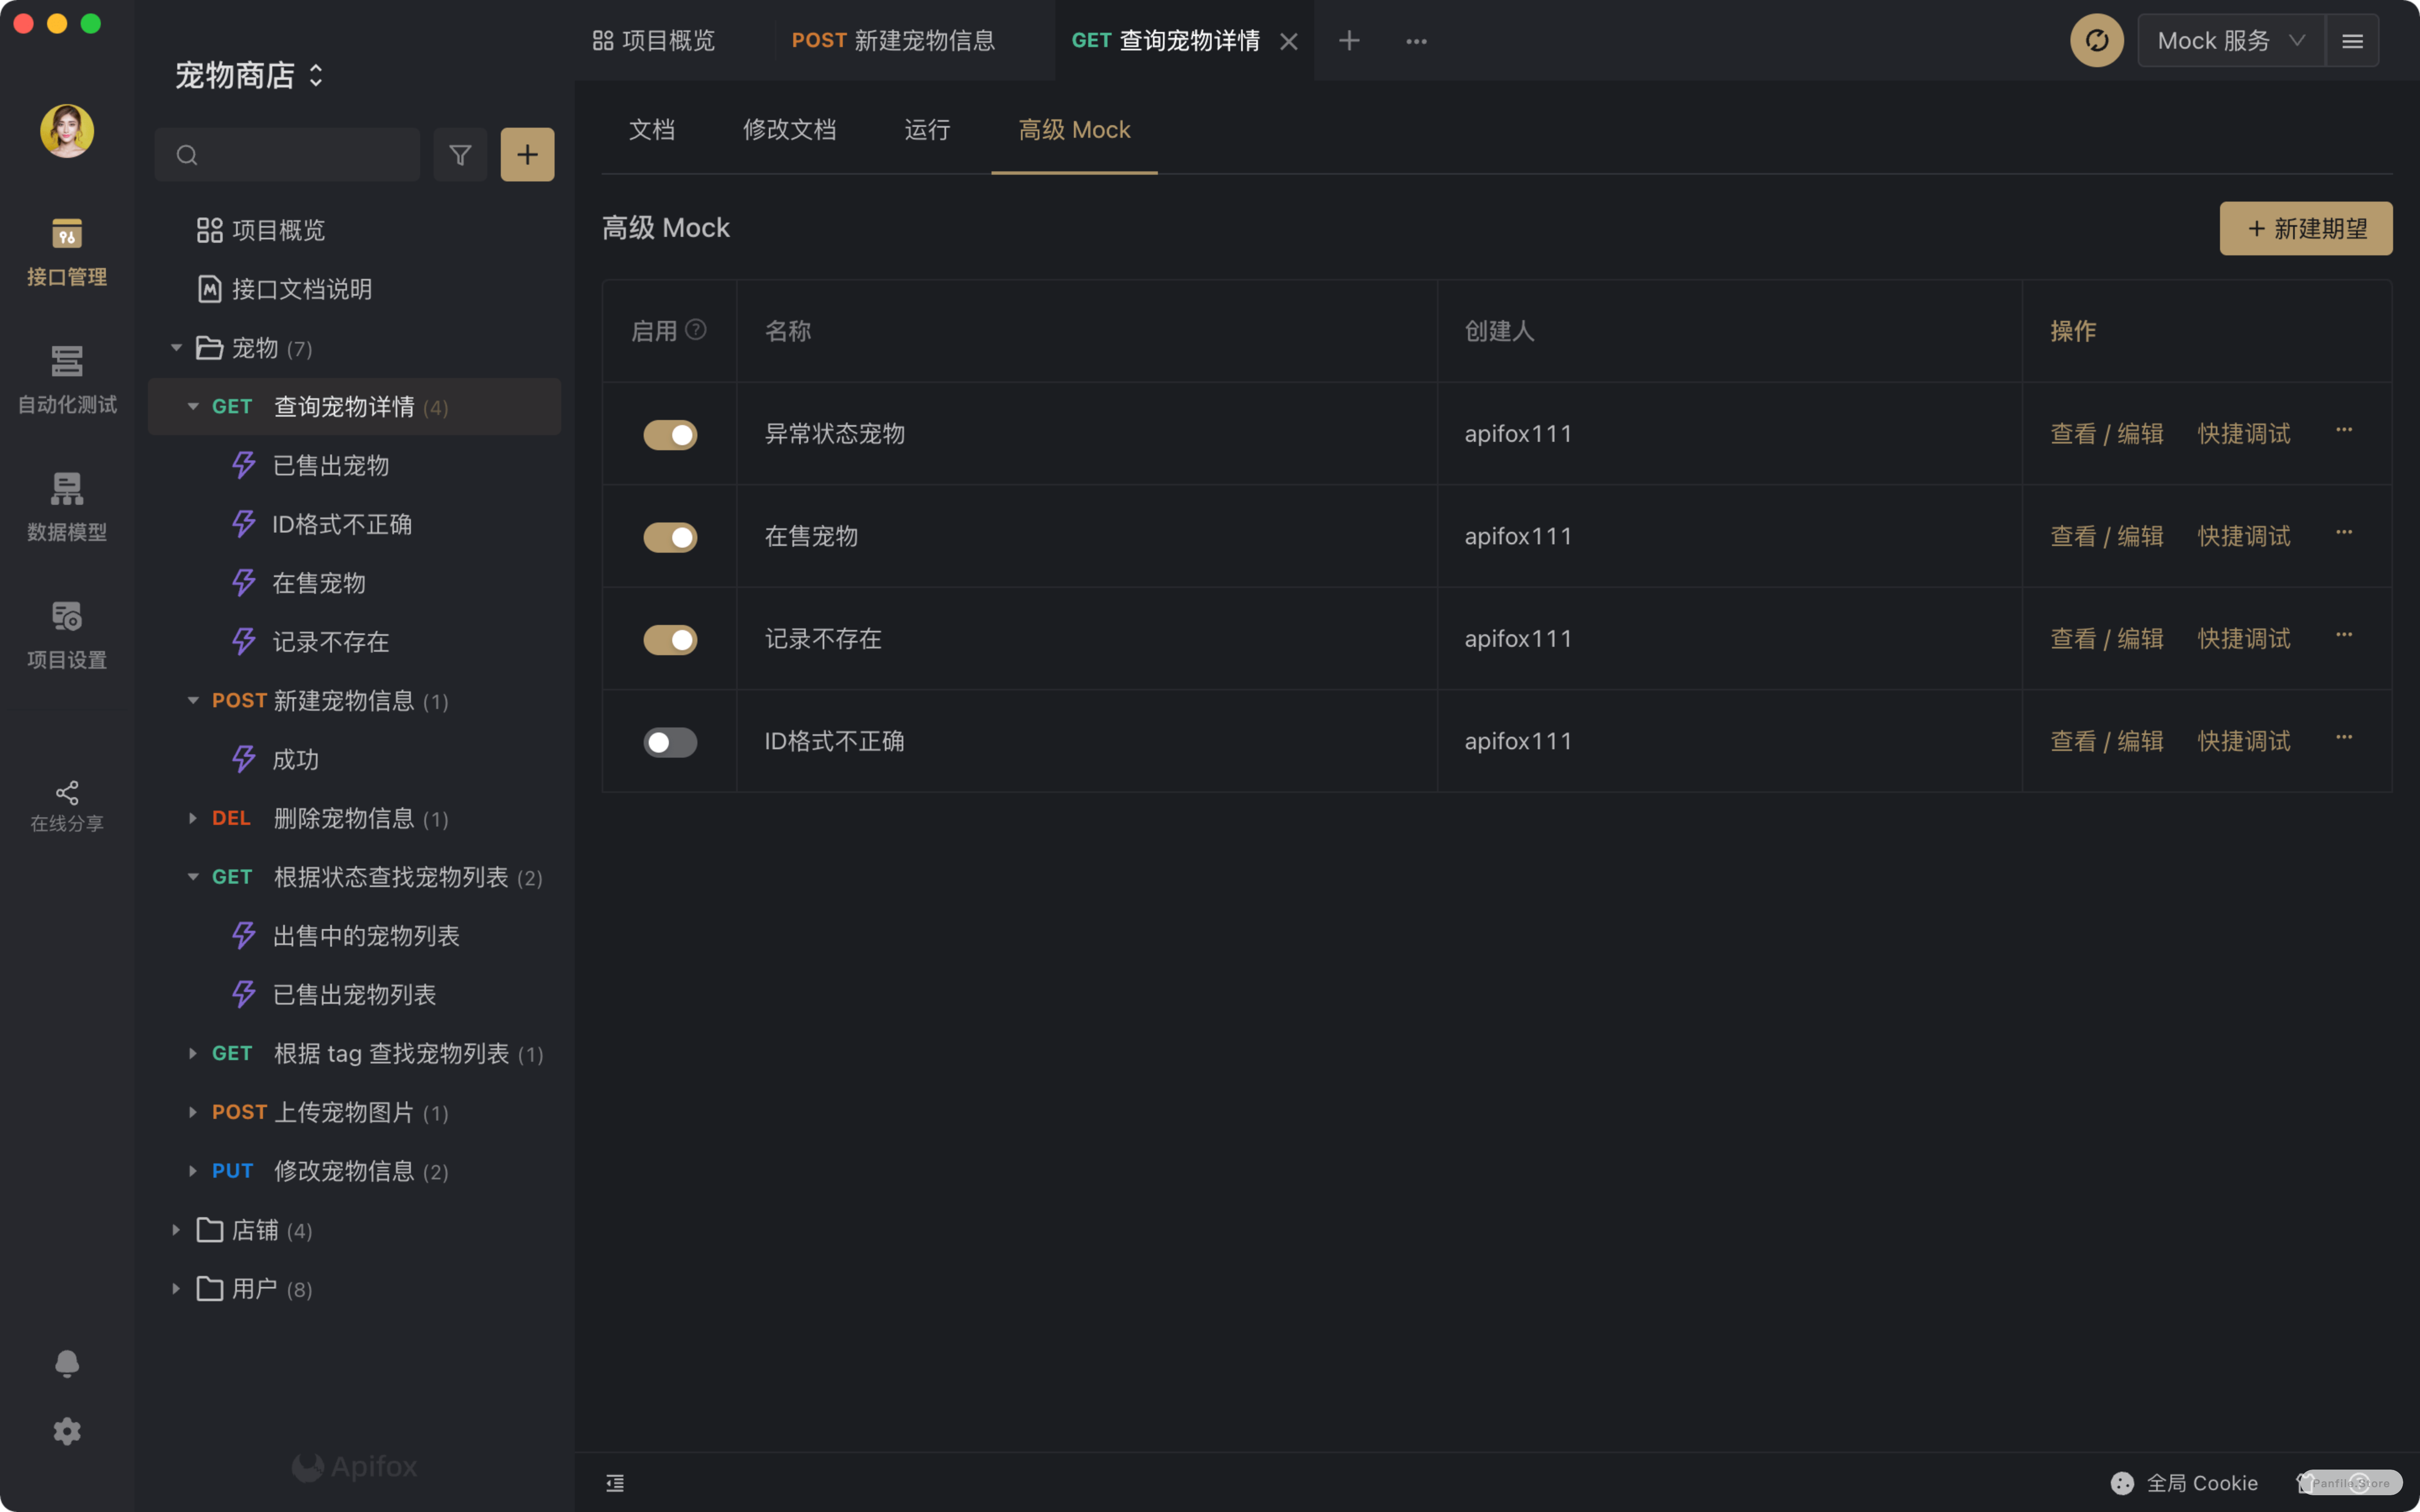The width and height of the screenshot is (2420, 1512).
Task: Disable the 在售宠物 mock toggle
Action: coord(670,538)
